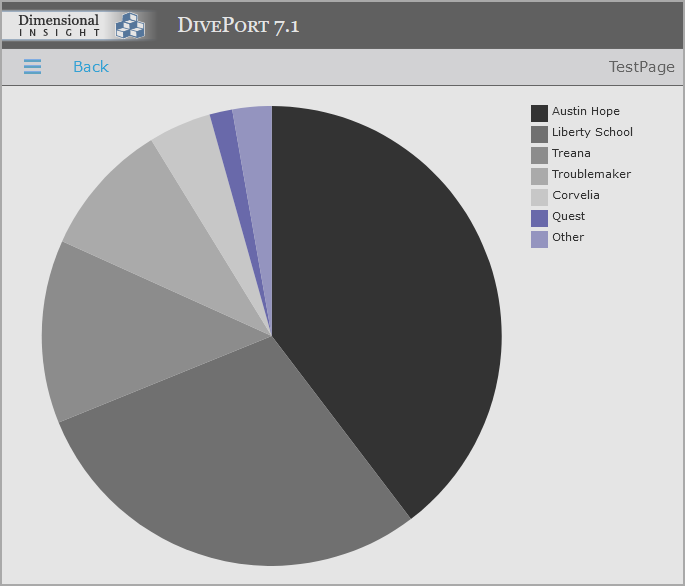Image resolution: width=685 pixels, height=586 pixels.
Task: Click the Troublemaker legend label
Action: pyautogui.click(x=591, y=174)
